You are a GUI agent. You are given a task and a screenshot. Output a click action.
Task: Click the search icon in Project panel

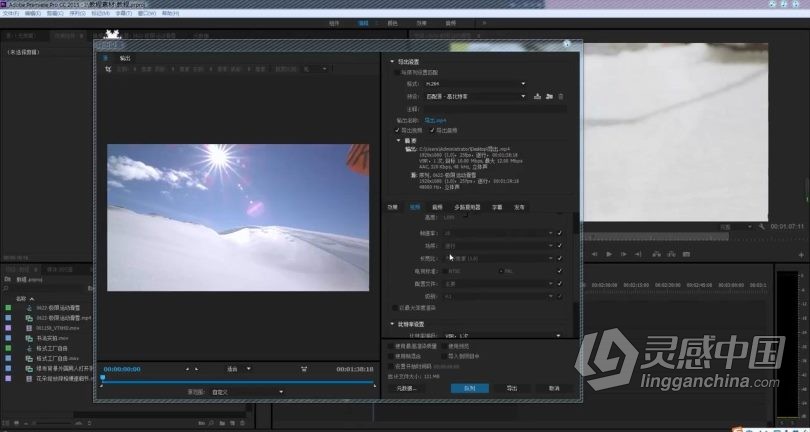(x=6, y=288)
